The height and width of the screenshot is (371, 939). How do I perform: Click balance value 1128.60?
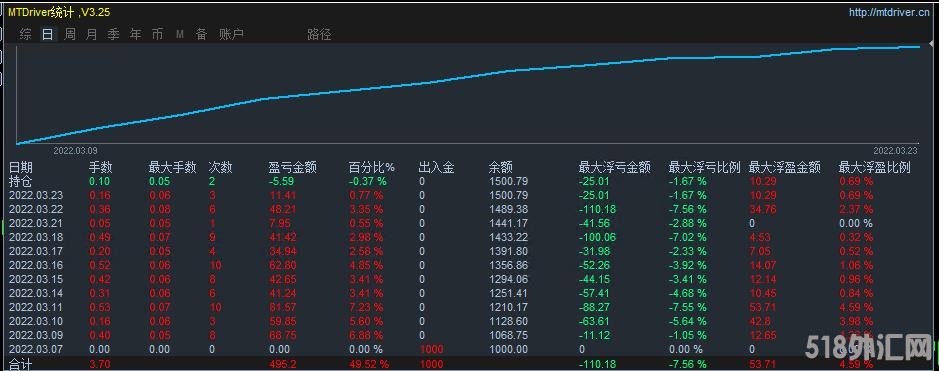[508, 321]
